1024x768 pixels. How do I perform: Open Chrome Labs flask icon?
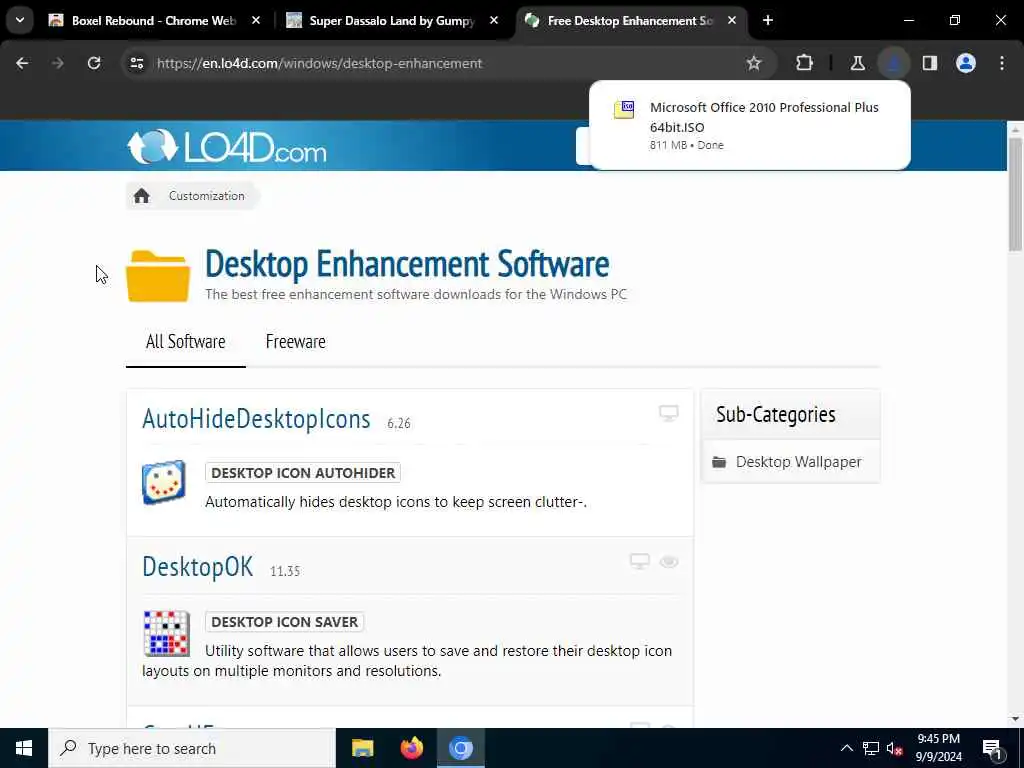pyautogui.click(x=857, y=63)
